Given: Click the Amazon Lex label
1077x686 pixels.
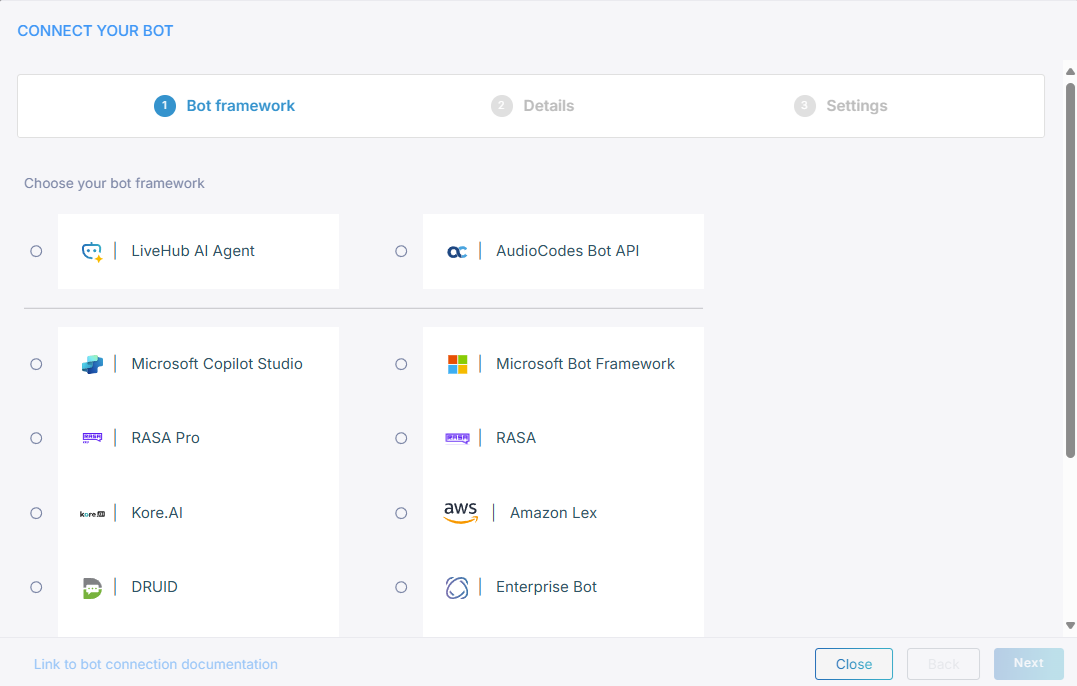Looking at the screenshot, I should pyautogui.click(x=553, y=513).
